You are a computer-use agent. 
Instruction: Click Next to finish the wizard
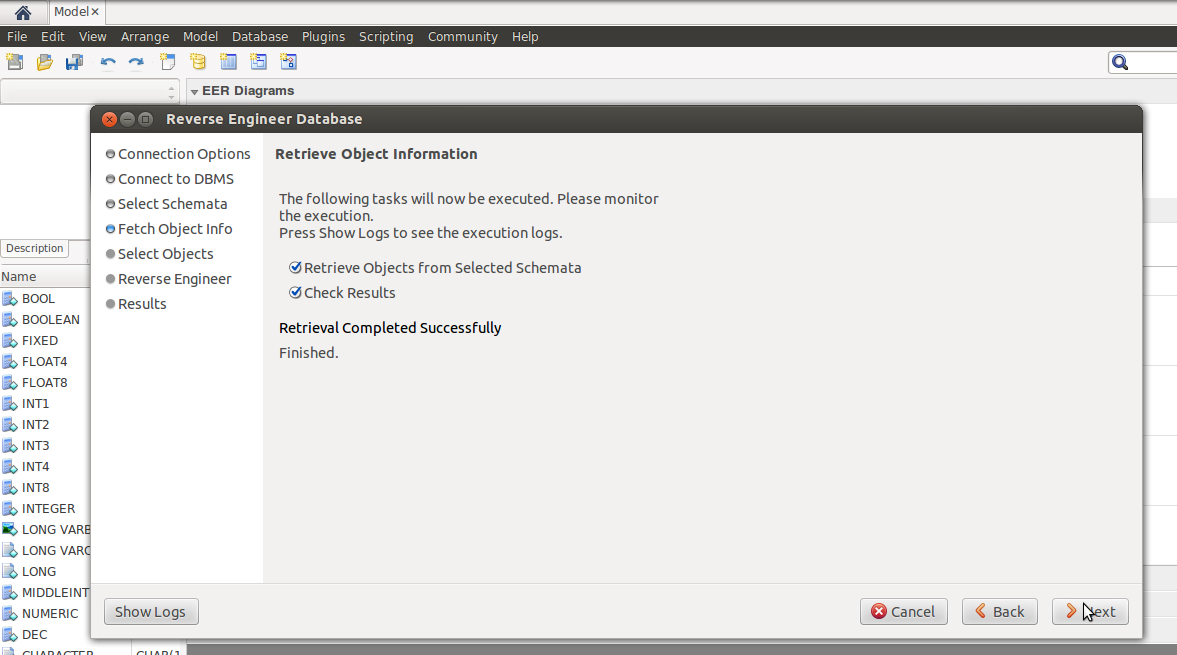coord(1089,611)
